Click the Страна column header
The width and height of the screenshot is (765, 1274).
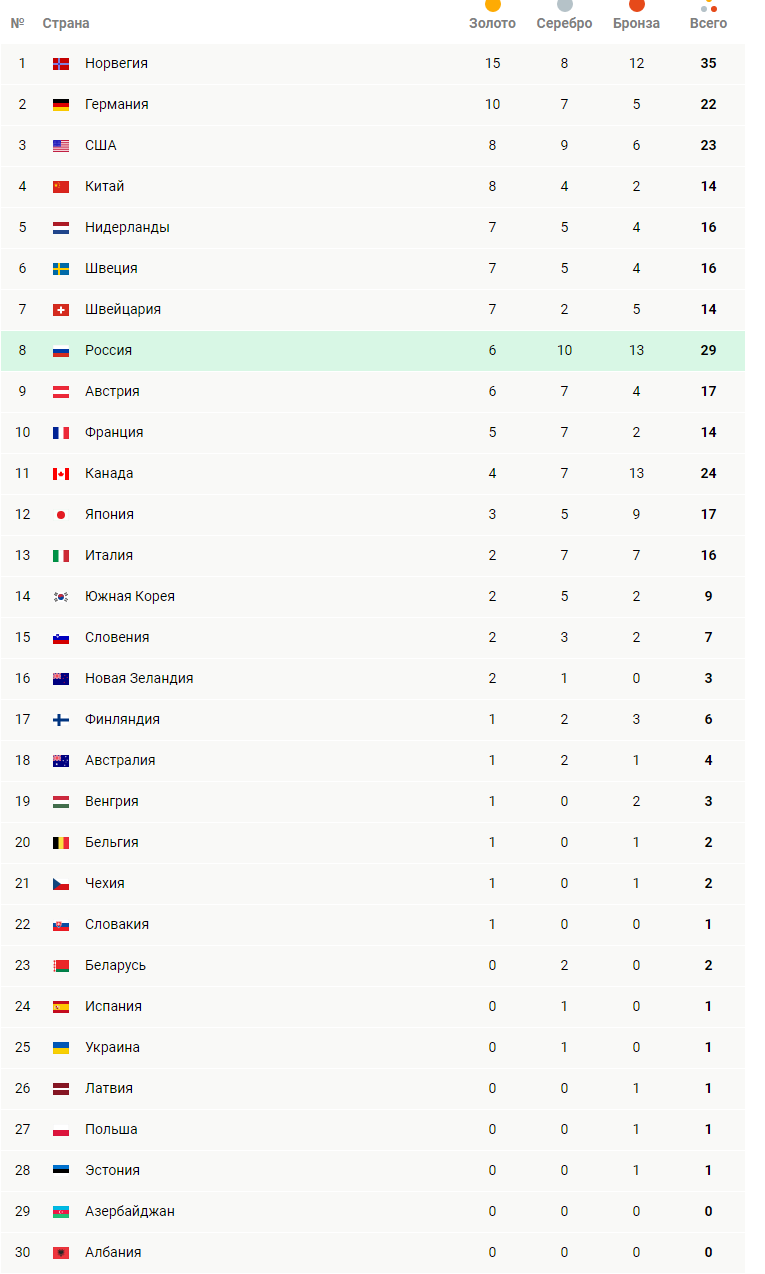[x=66, y=23]
